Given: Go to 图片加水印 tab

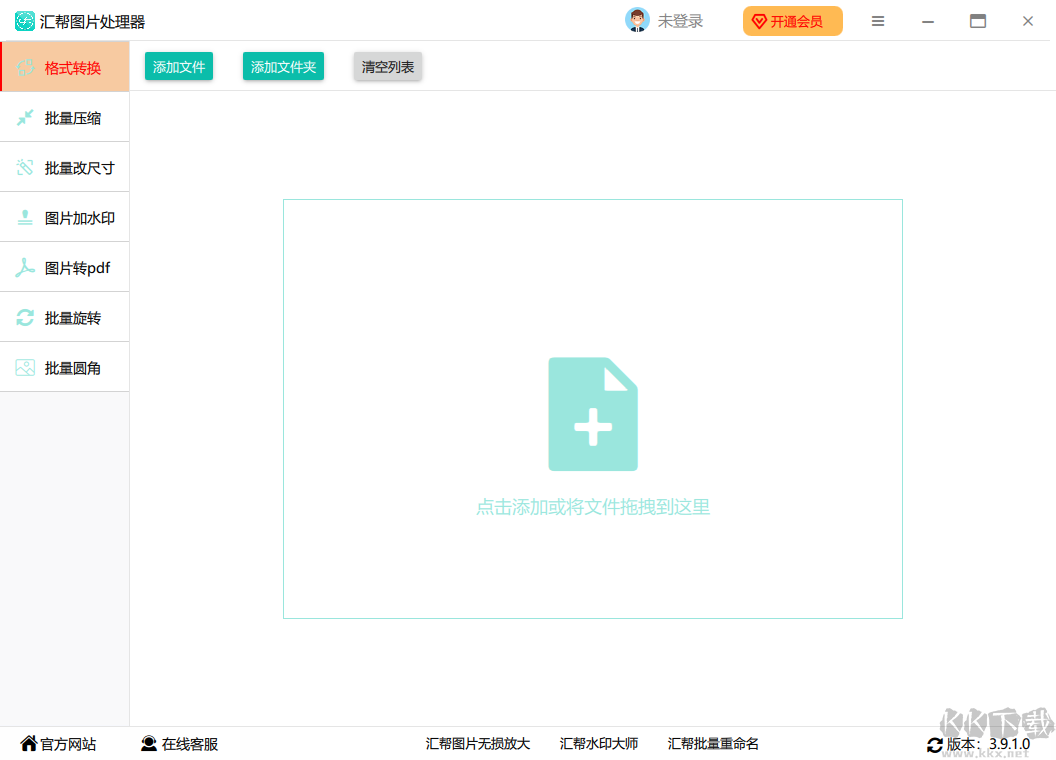Looking at the screenshot, I should click(65, 217).
